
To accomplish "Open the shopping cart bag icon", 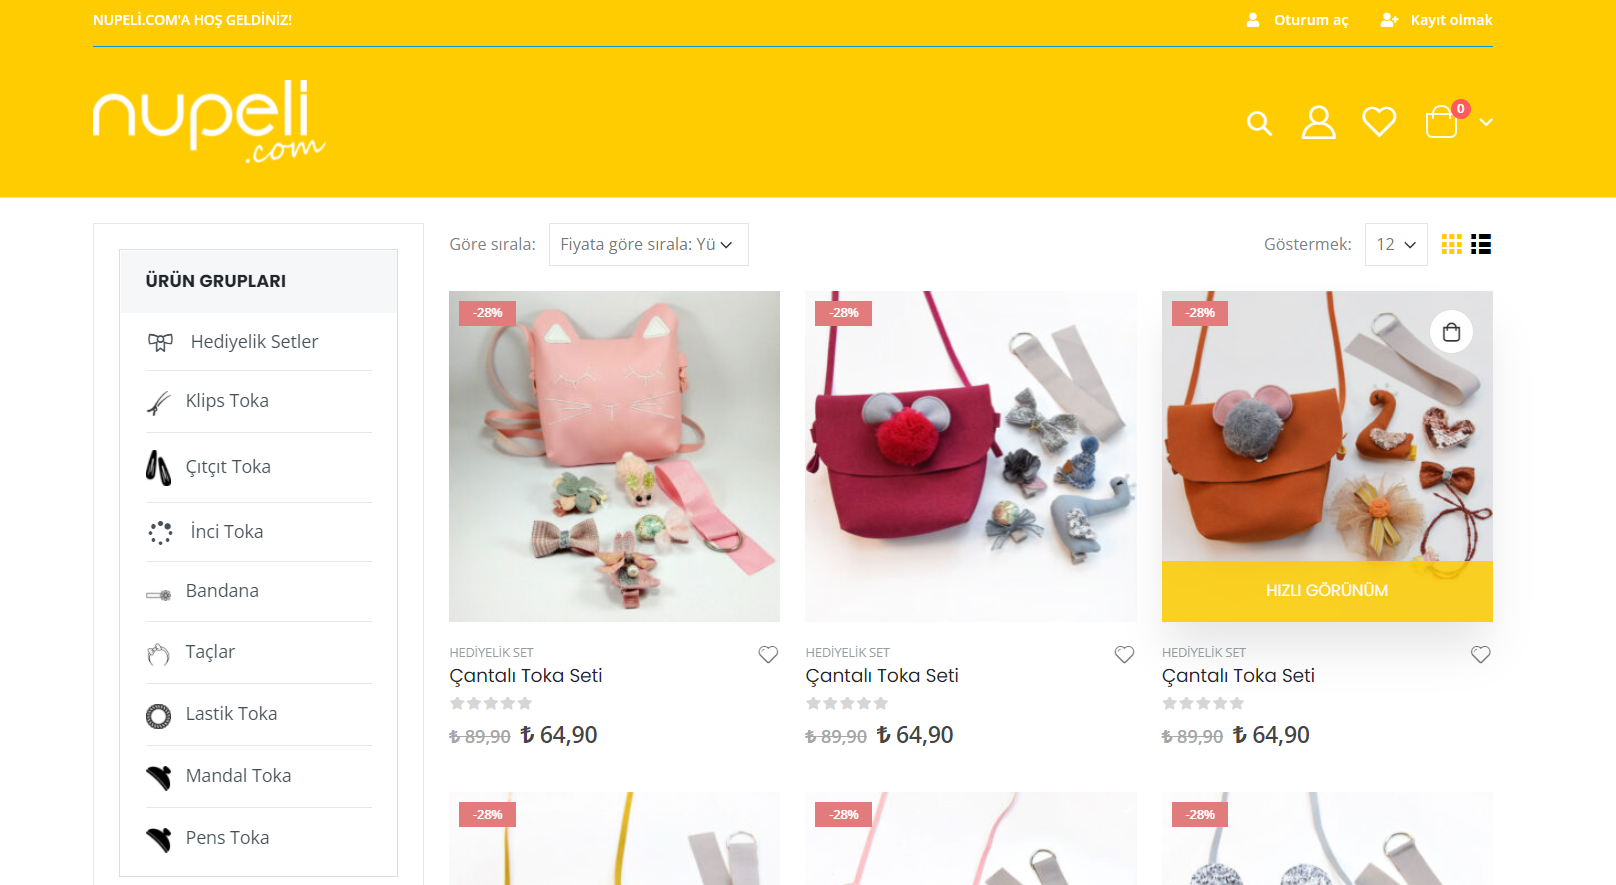I will pos(1441,122).
